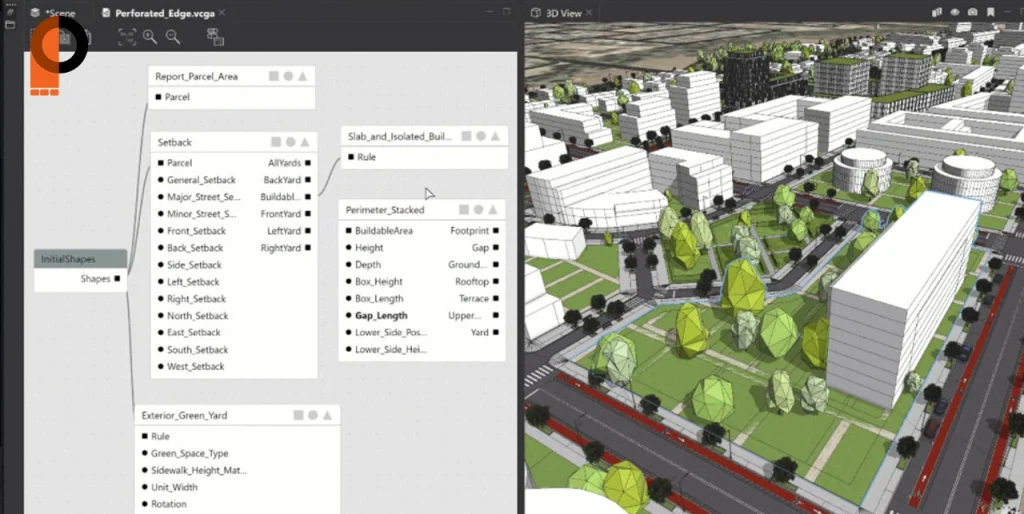
Task: Switch to the Scene tab
Action: click(x=59, y=13)
